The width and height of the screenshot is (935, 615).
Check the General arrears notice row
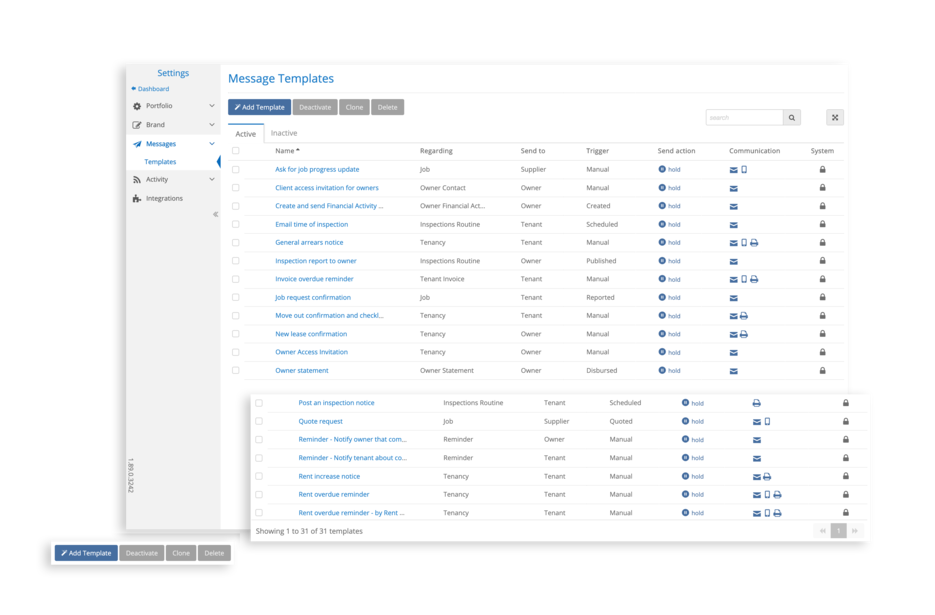click(236, 243)
